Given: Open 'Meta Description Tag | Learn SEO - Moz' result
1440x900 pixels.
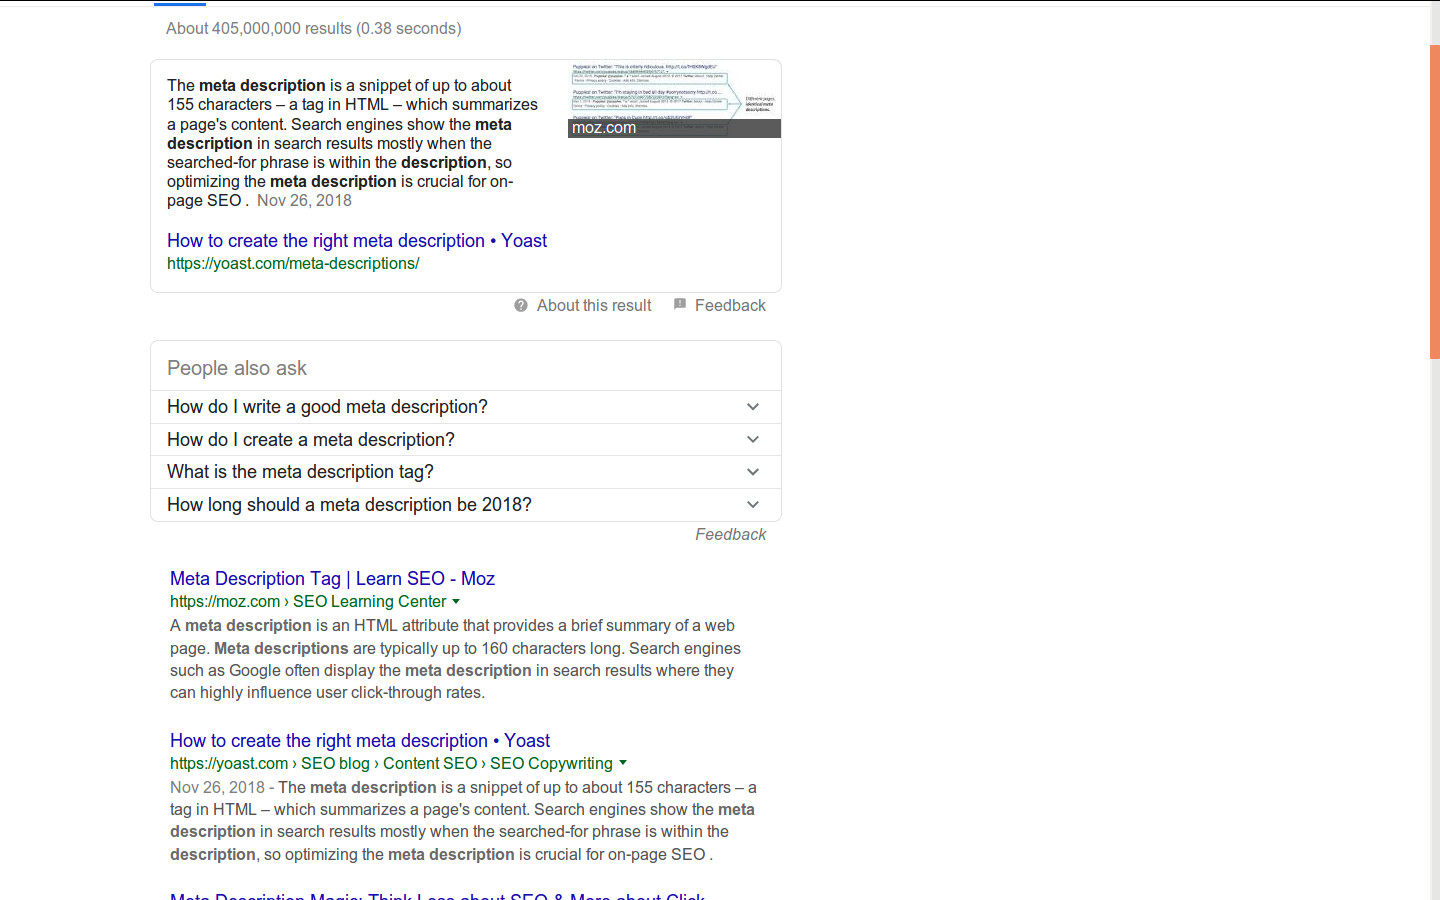Looking at the screenshot, I should (x=332, y=578).
